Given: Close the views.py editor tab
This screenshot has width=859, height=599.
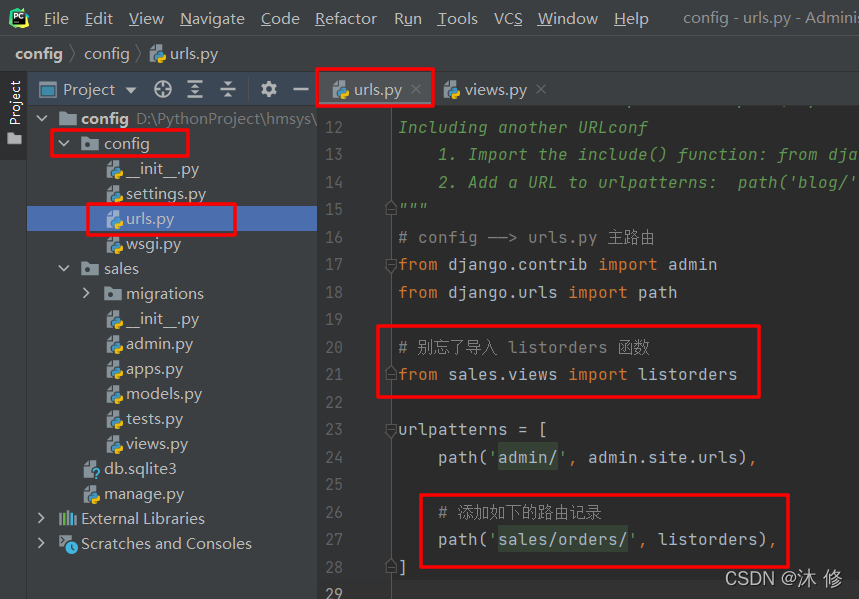Looking at the screenshot, I should coord(541,89).
